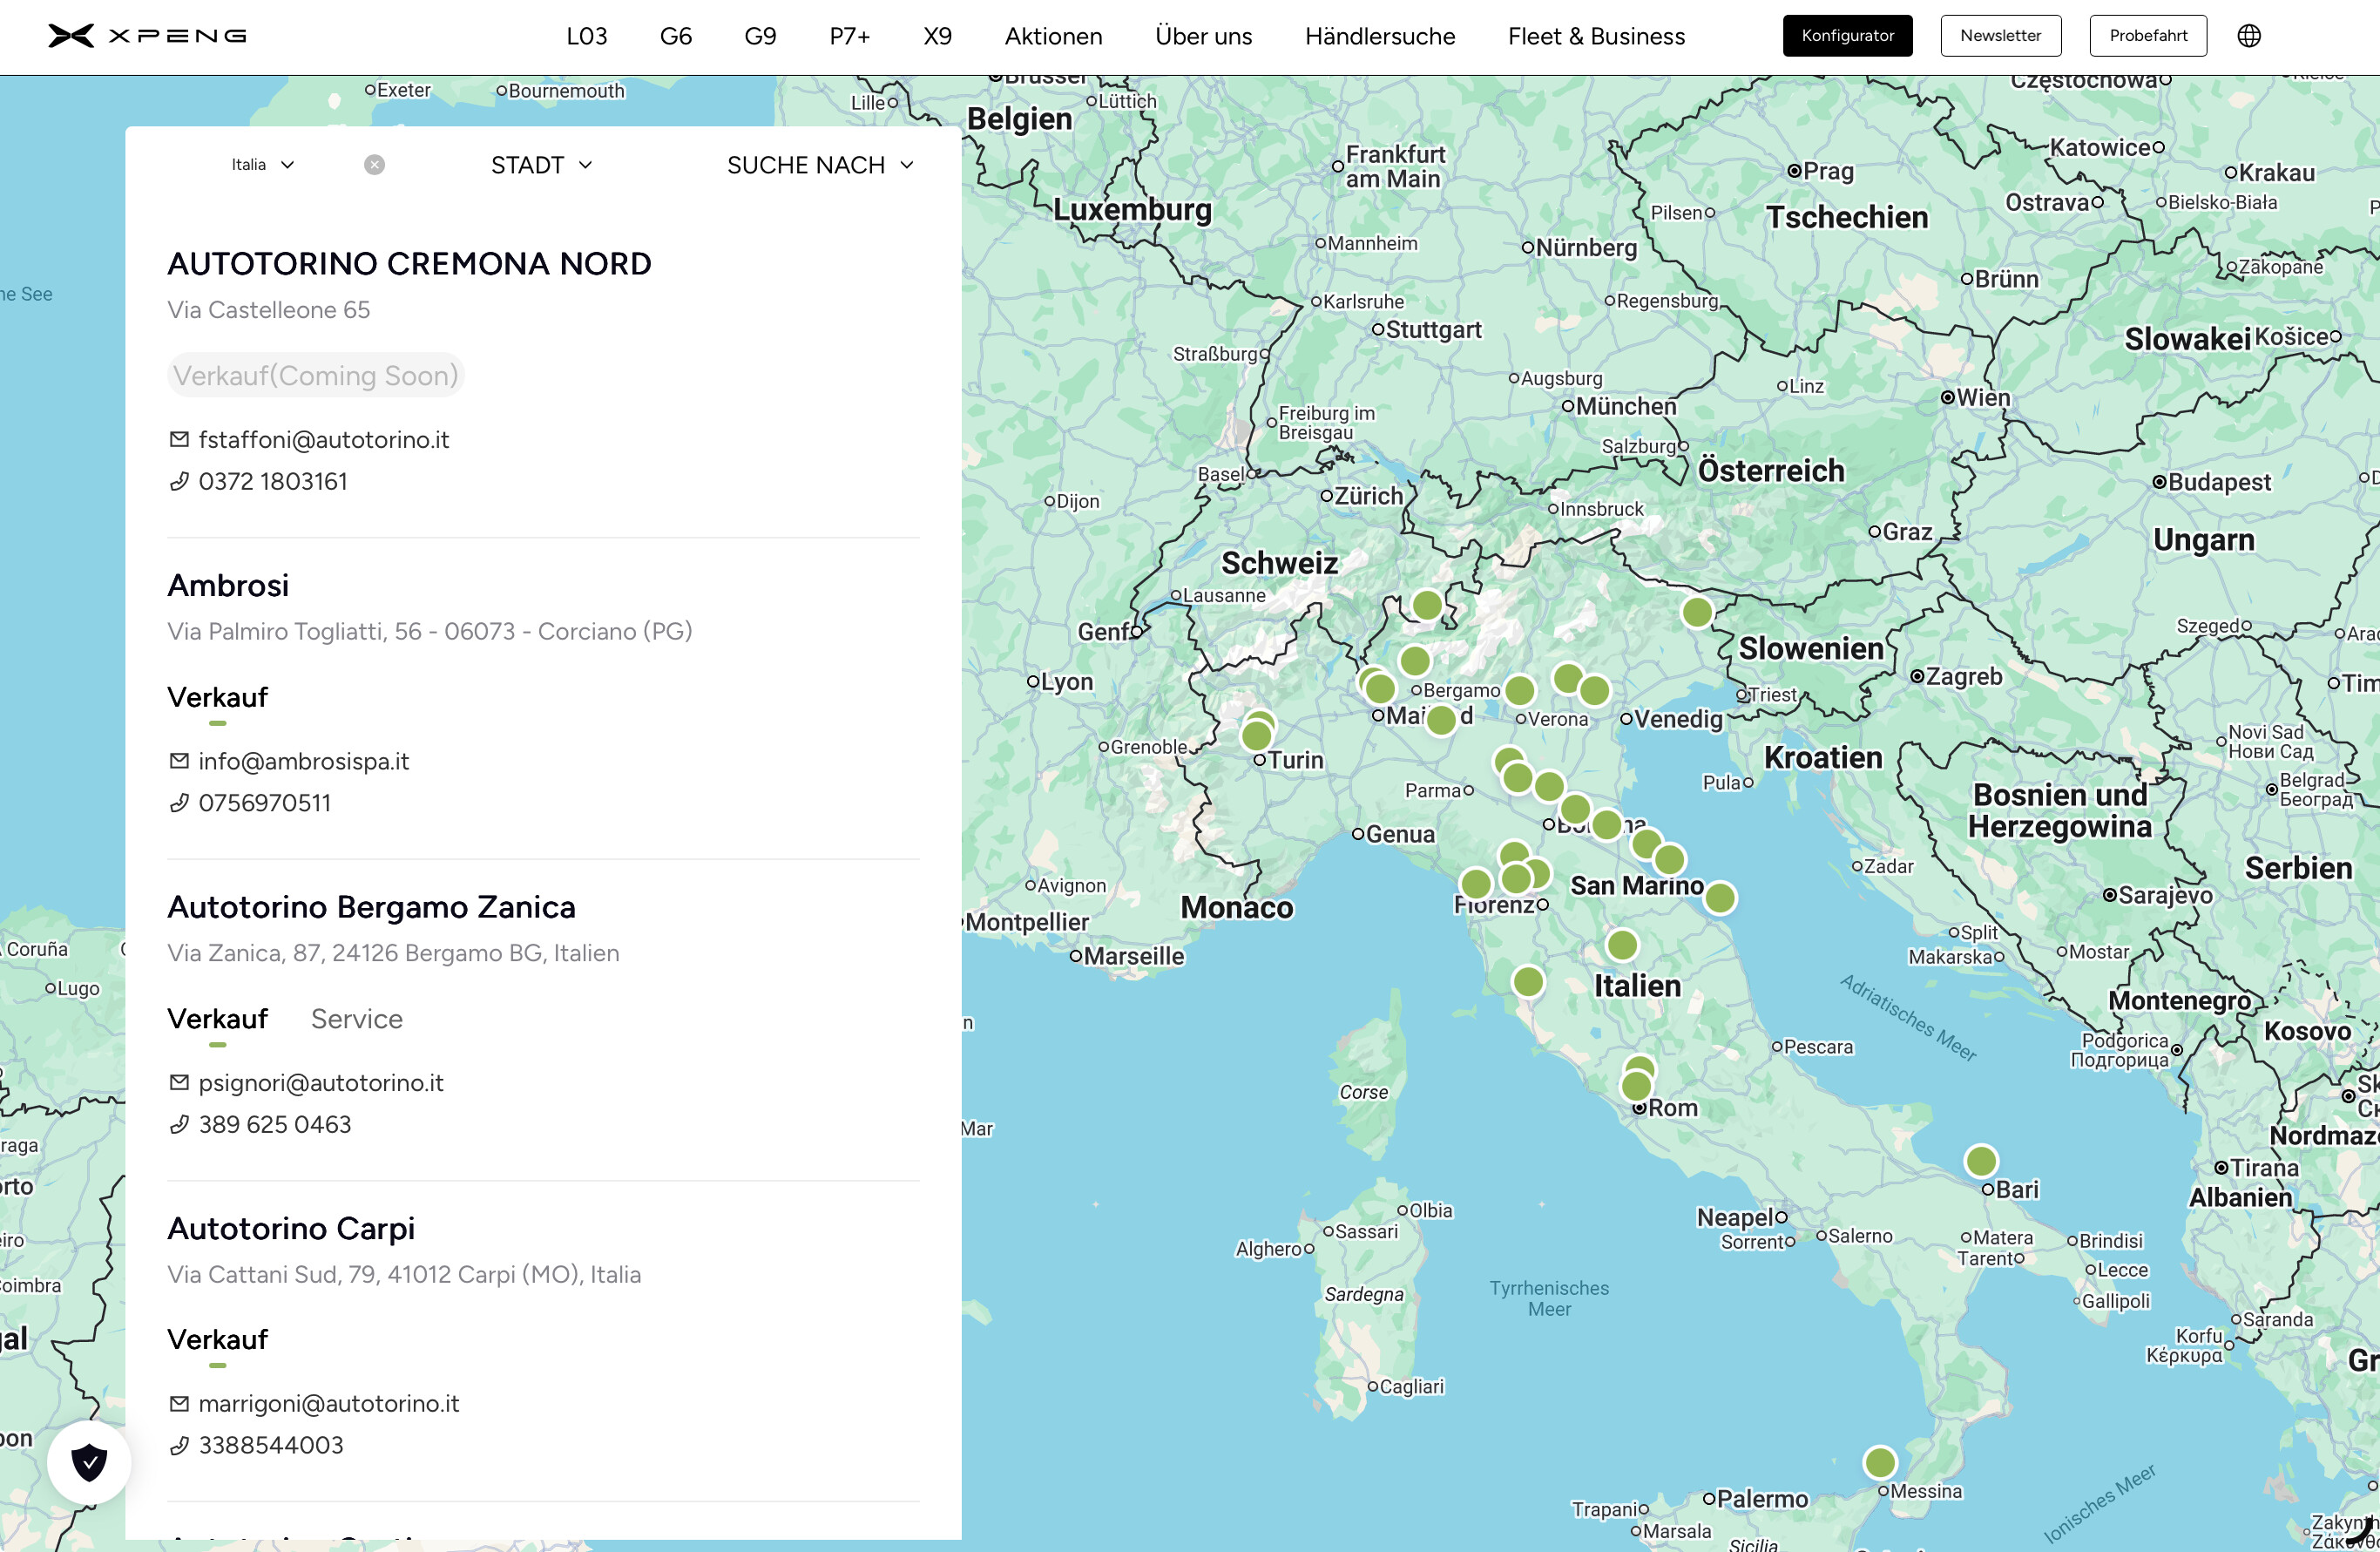The height and width of the screenshot is (1552, 2380).
Task: Email marrigoni@autotorino.it
Action: pyautogui.click(x=329, y=1404)
